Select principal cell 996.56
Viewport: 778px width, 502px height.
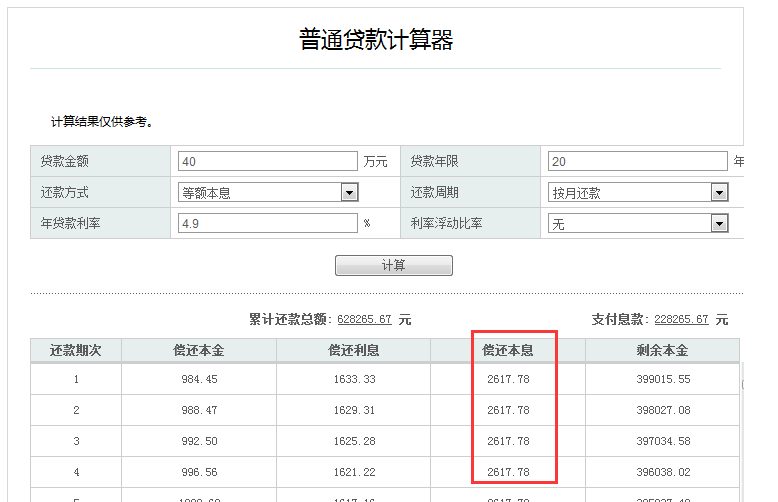[199, 472]
